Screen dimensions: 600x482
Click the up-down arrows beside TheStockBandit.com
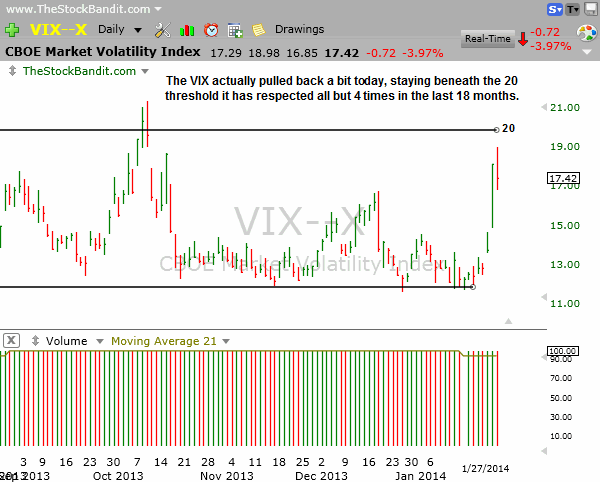pyautogui.click(x=12, y=71)
